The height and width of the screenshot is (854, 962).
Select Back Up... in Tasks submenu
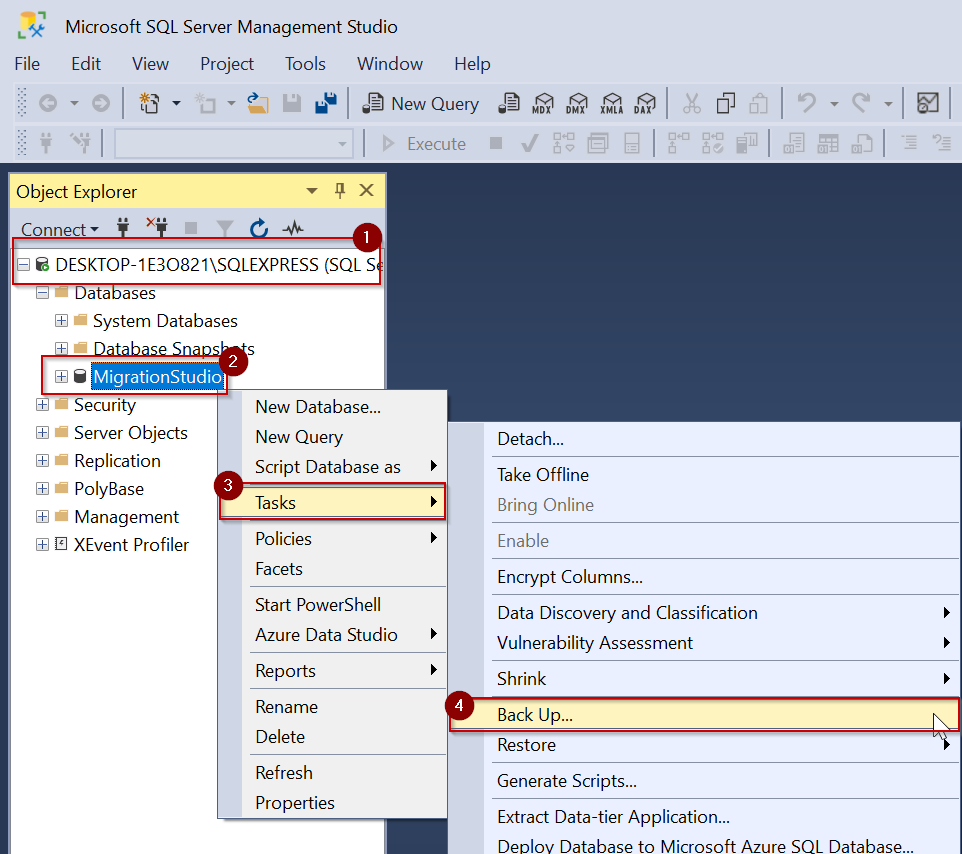tap(704, 715)
